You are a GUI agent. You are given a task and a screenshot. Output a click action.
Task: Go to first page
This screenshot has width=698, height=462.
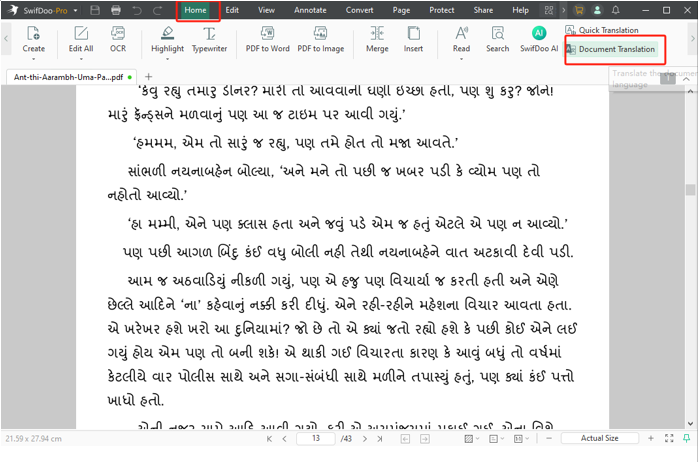(269, 439)
